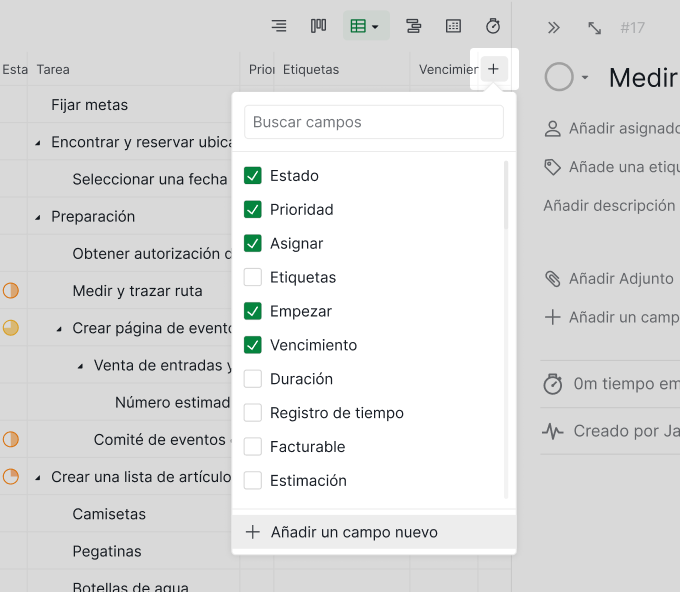Click the timer stopwatch icon in toolbar

tap(493, 26)
